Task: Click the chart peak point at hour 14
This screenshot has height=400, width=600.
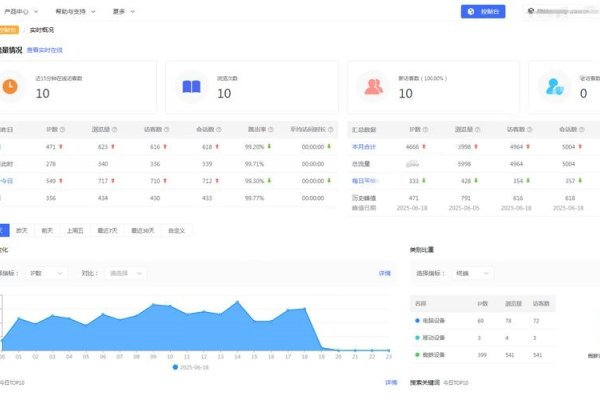Action: click(x=237, y=302)
